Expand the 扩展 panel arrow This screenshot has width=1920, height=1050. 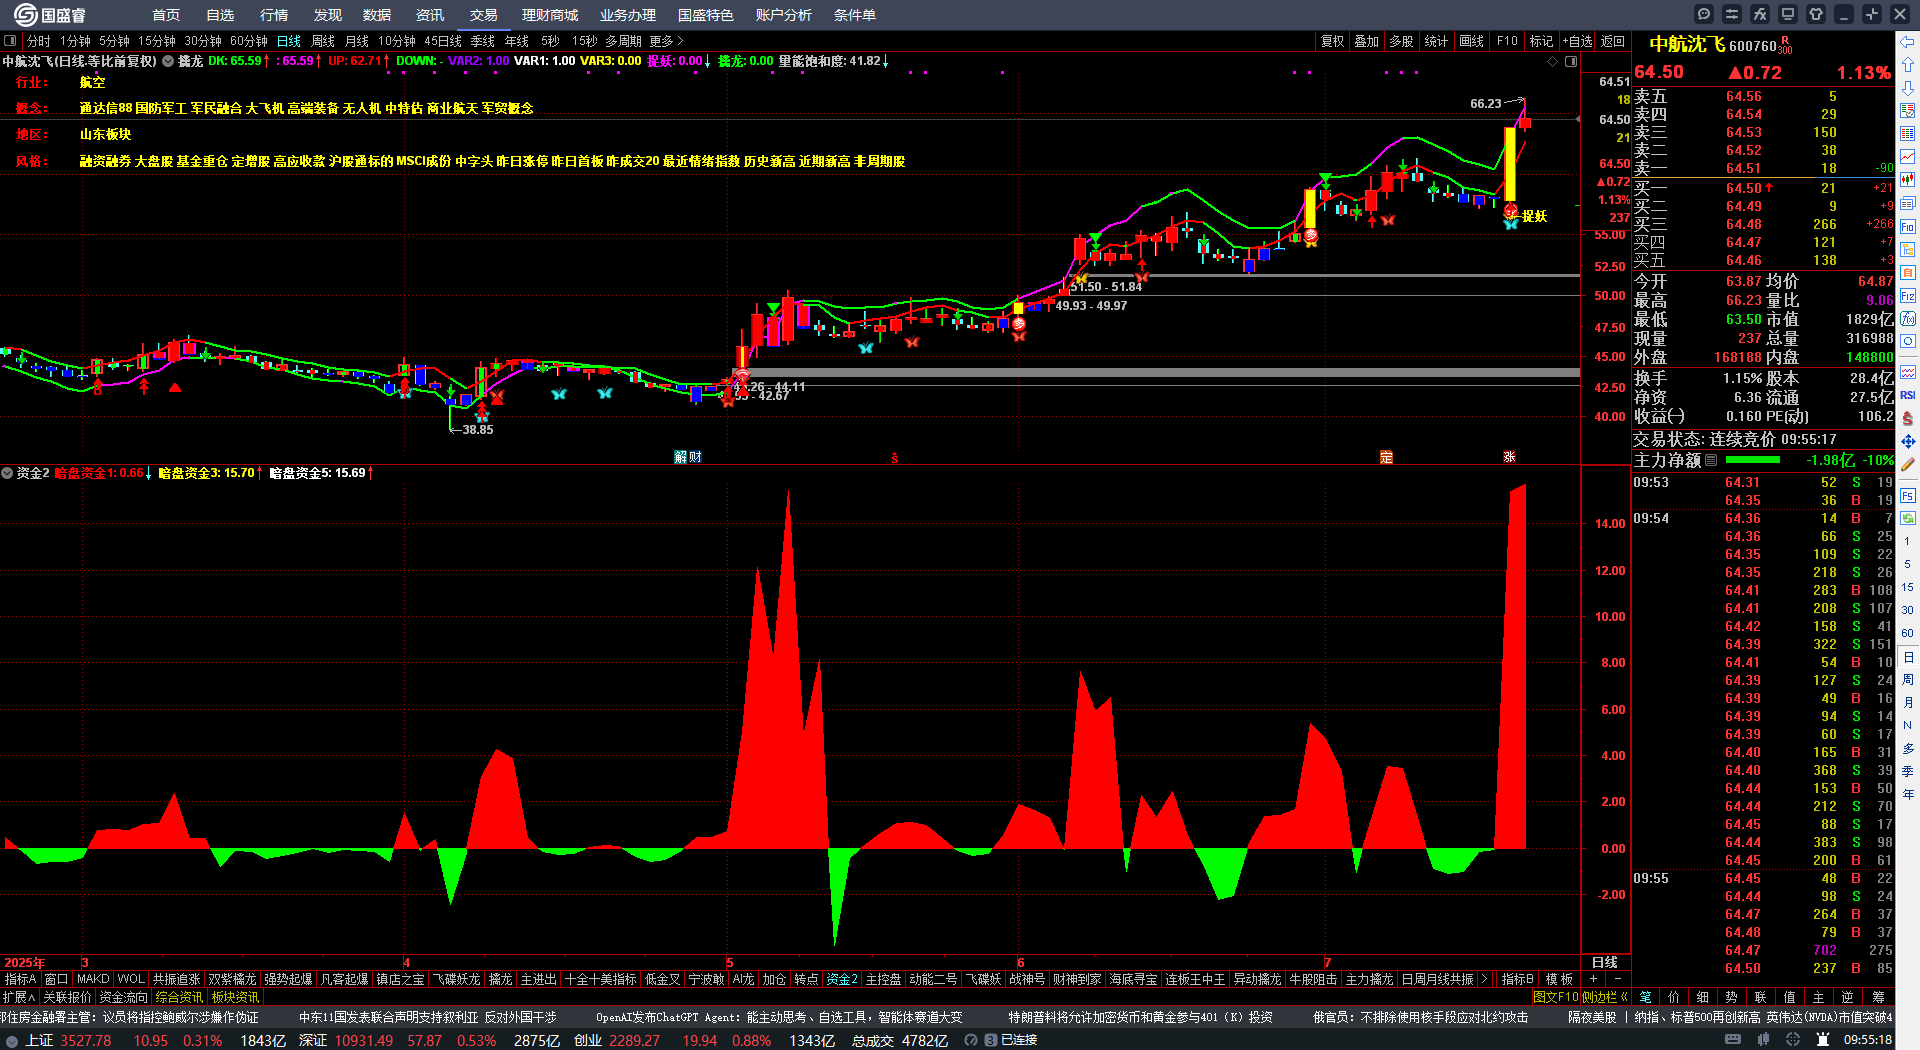point(19,997)
